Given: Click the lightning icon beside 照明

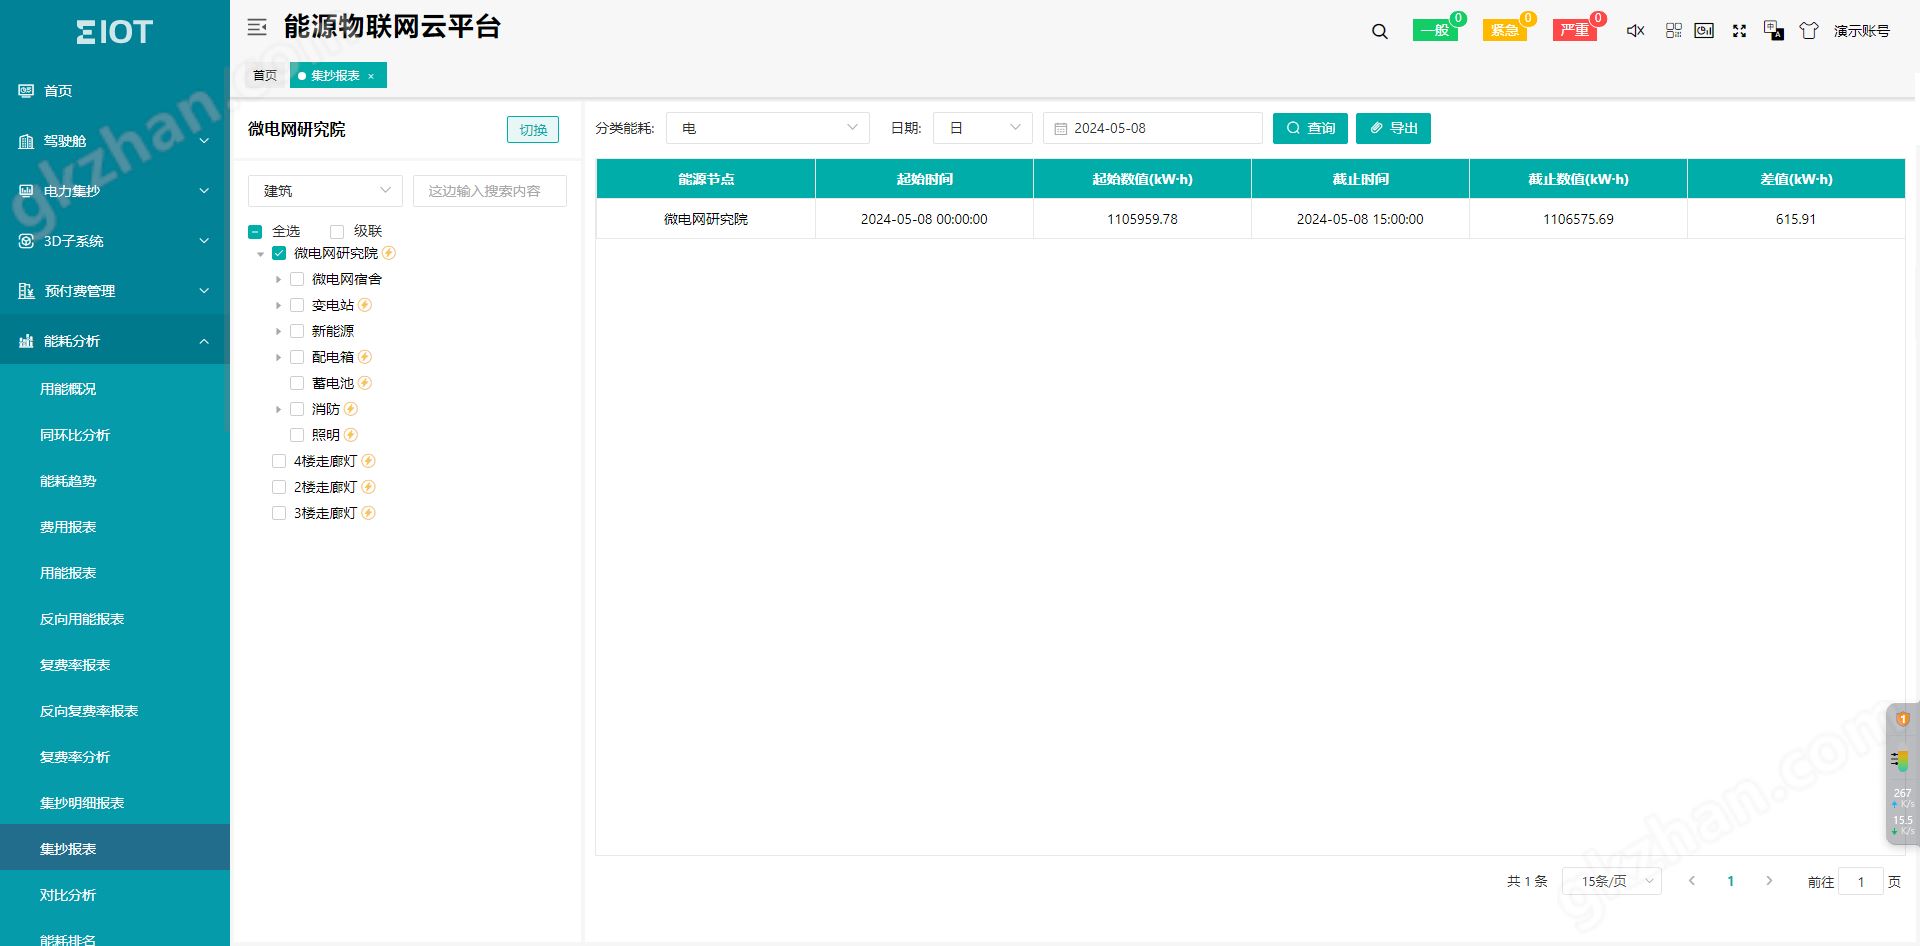Looking at the screenshot, I should 351,435.
